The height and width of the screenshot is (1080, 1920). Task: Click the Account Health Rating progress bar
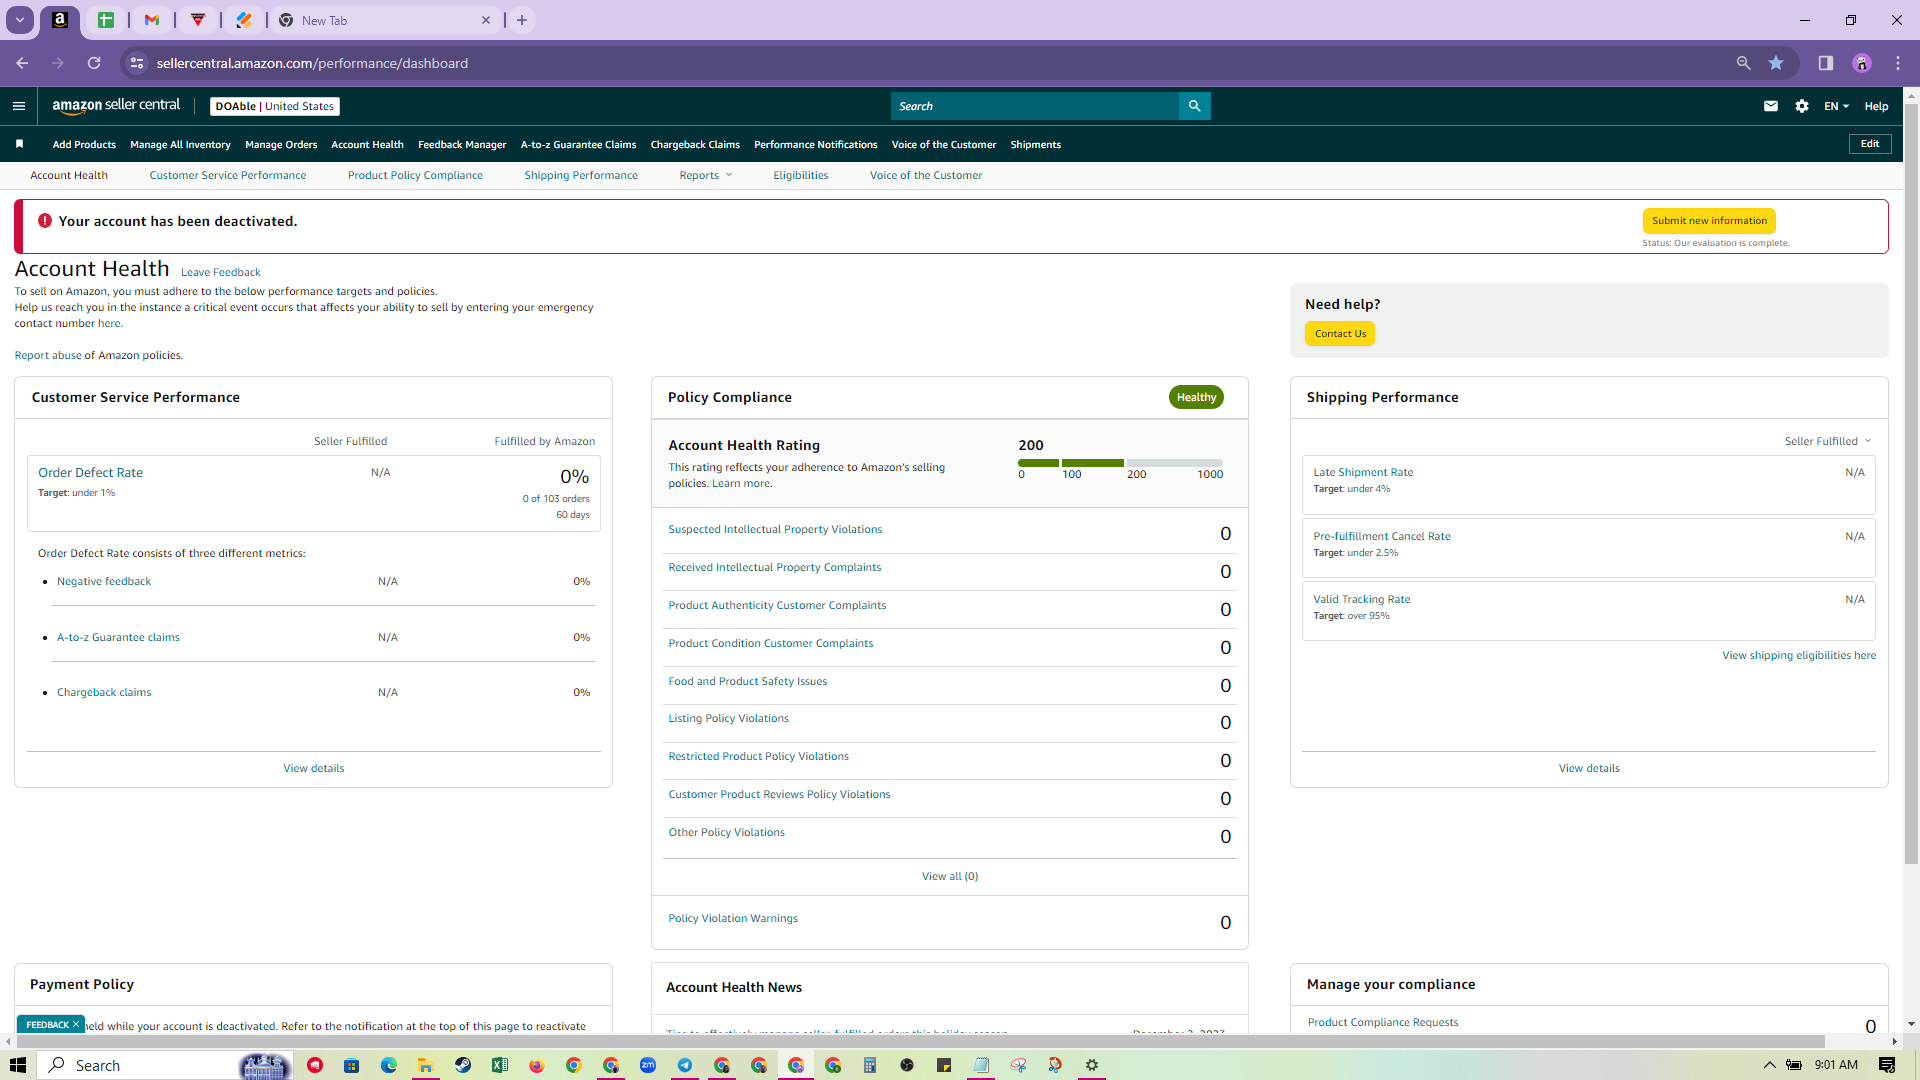click(1120, 463)
